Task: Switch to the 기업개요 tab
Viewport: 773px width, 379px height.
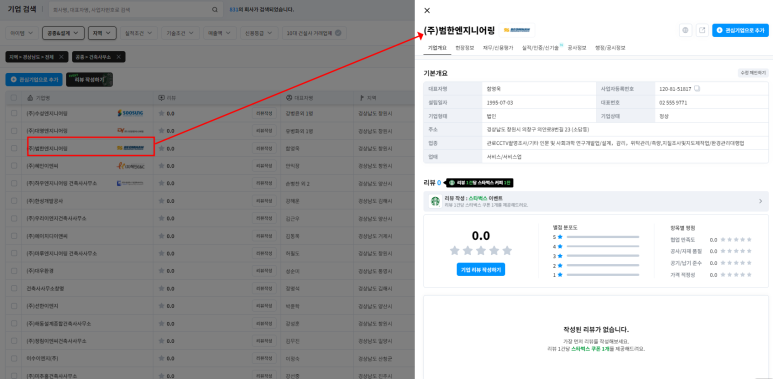Action: (x=437, y=48)
